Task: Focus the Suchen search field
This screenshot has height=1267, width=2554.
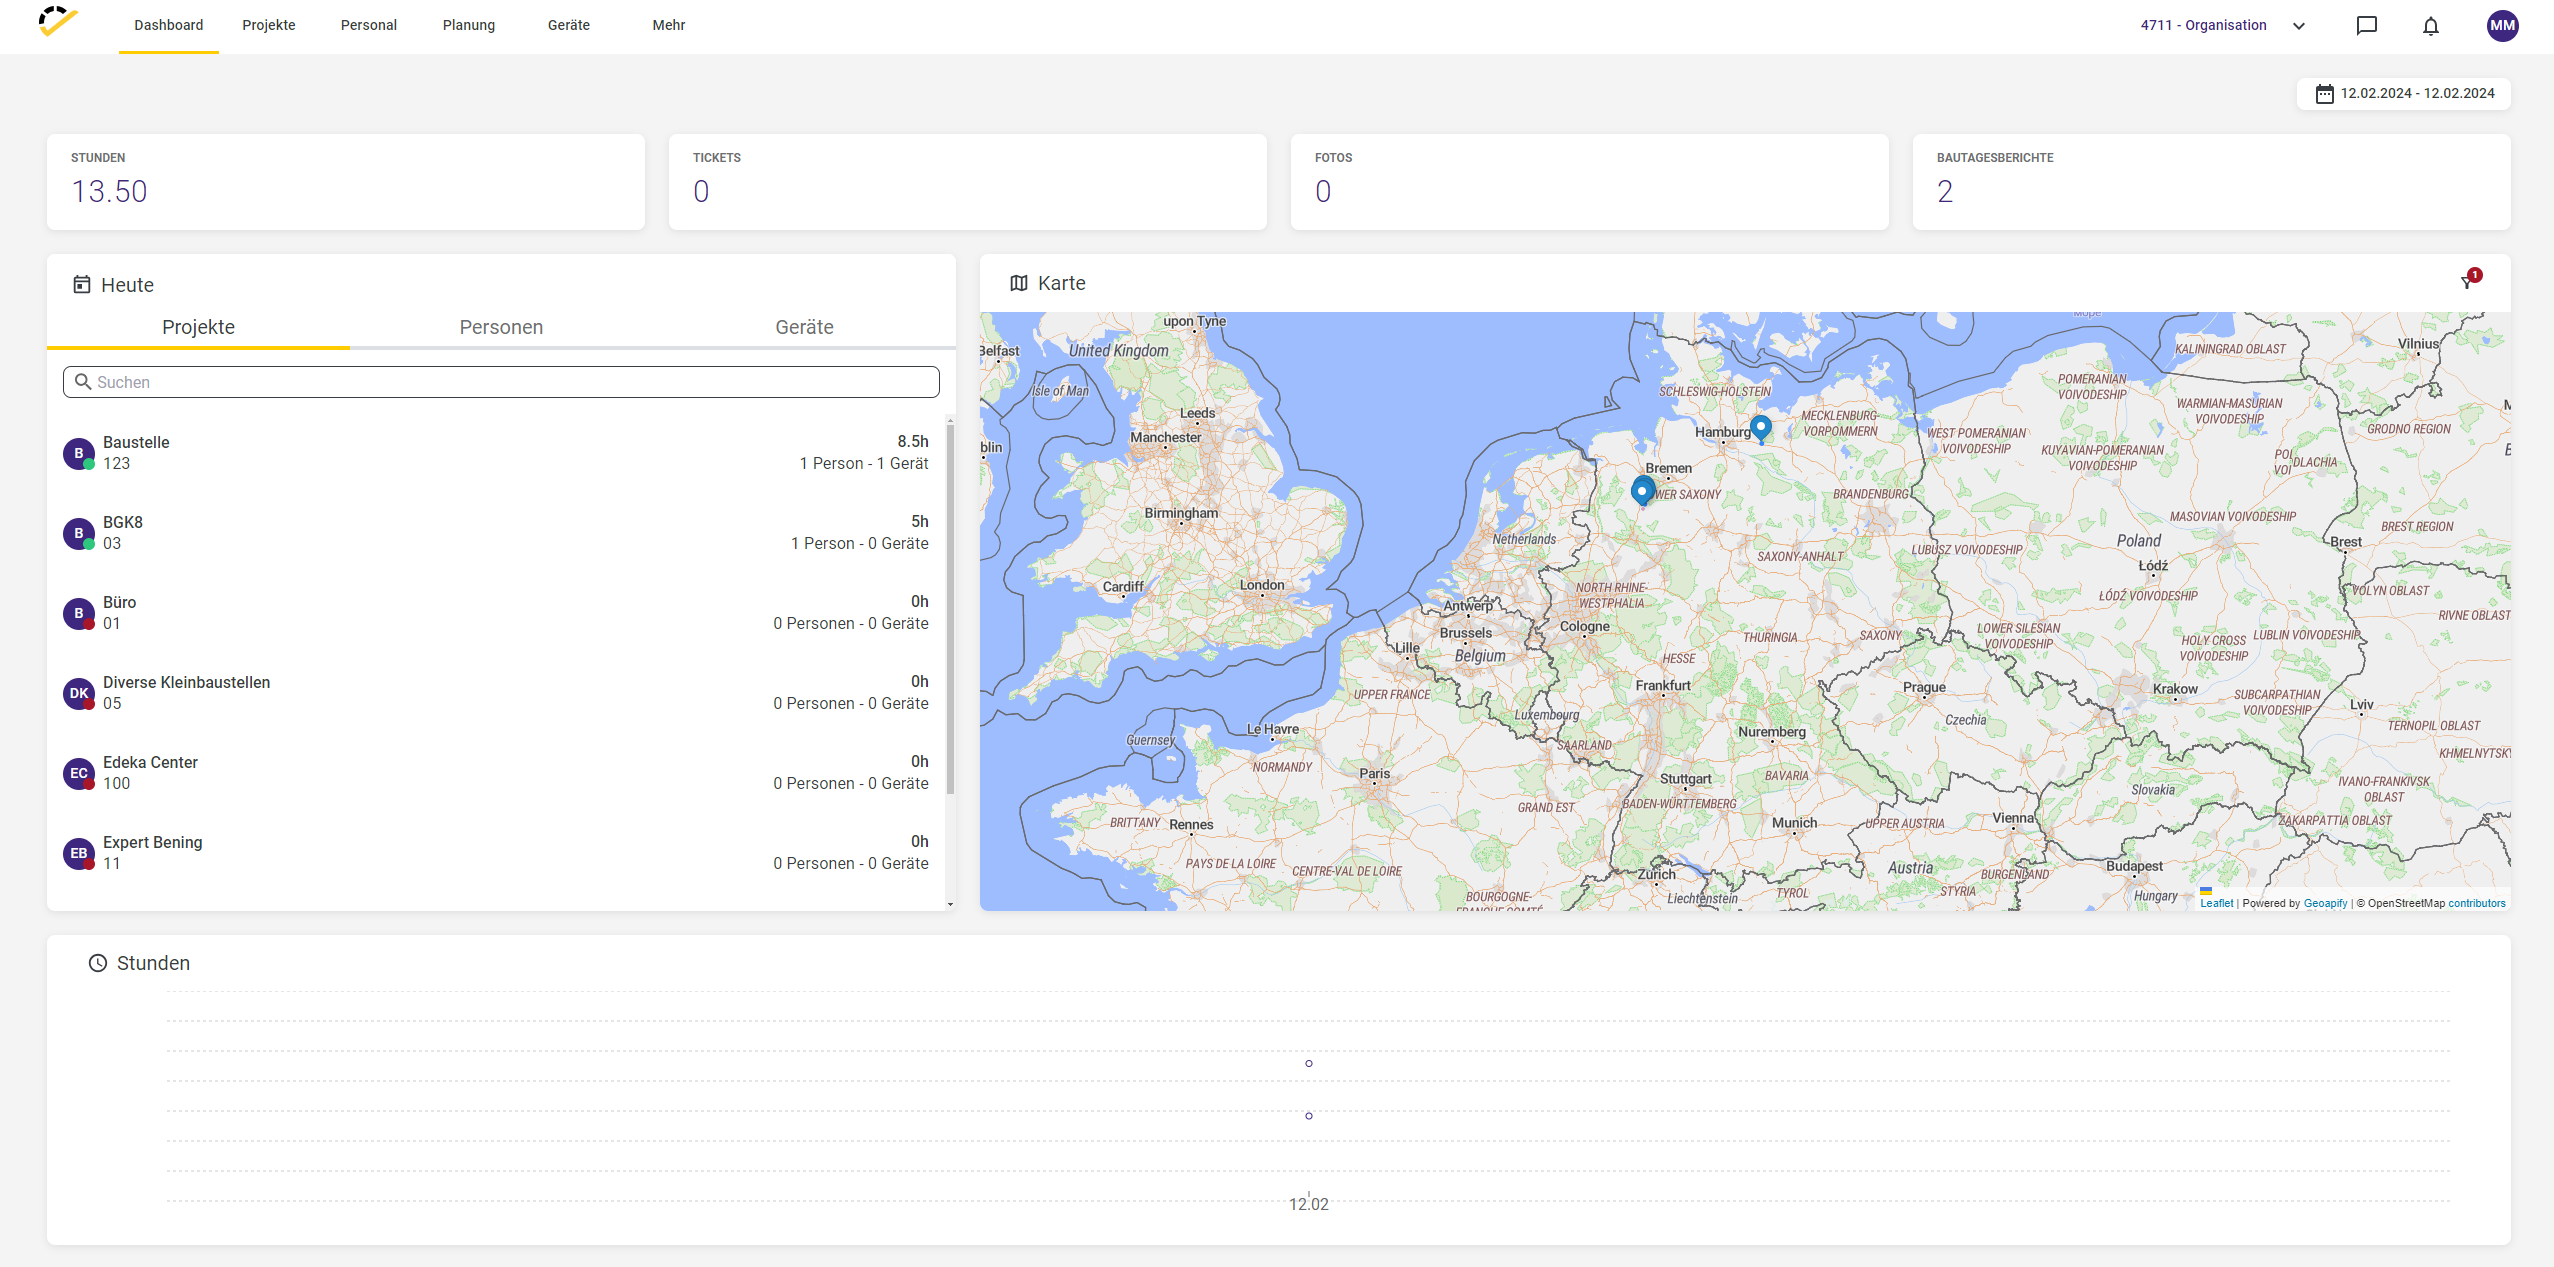Action: 501,382
